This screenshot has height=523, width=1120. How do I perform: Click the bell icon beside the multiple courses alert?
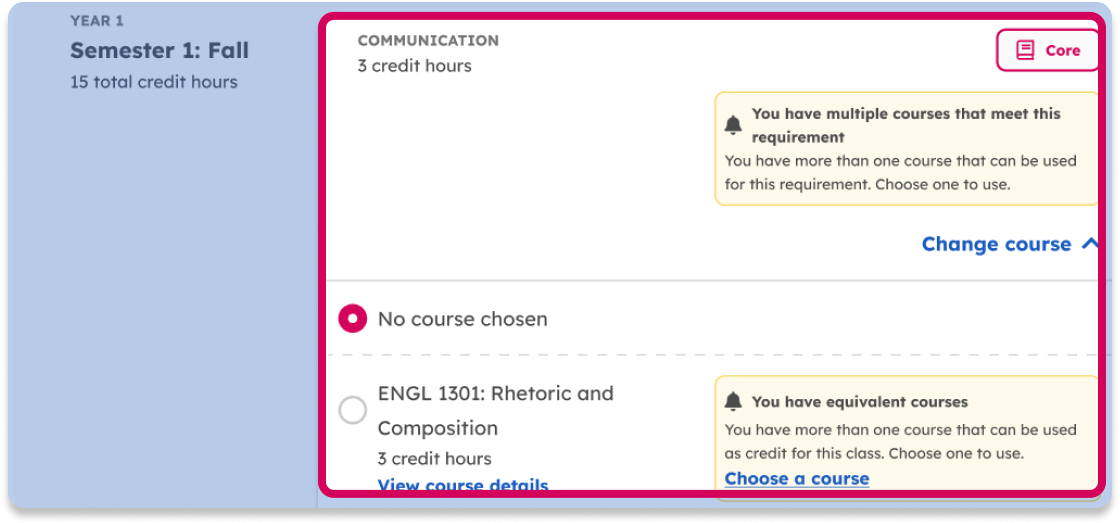[x=733, y=125]
